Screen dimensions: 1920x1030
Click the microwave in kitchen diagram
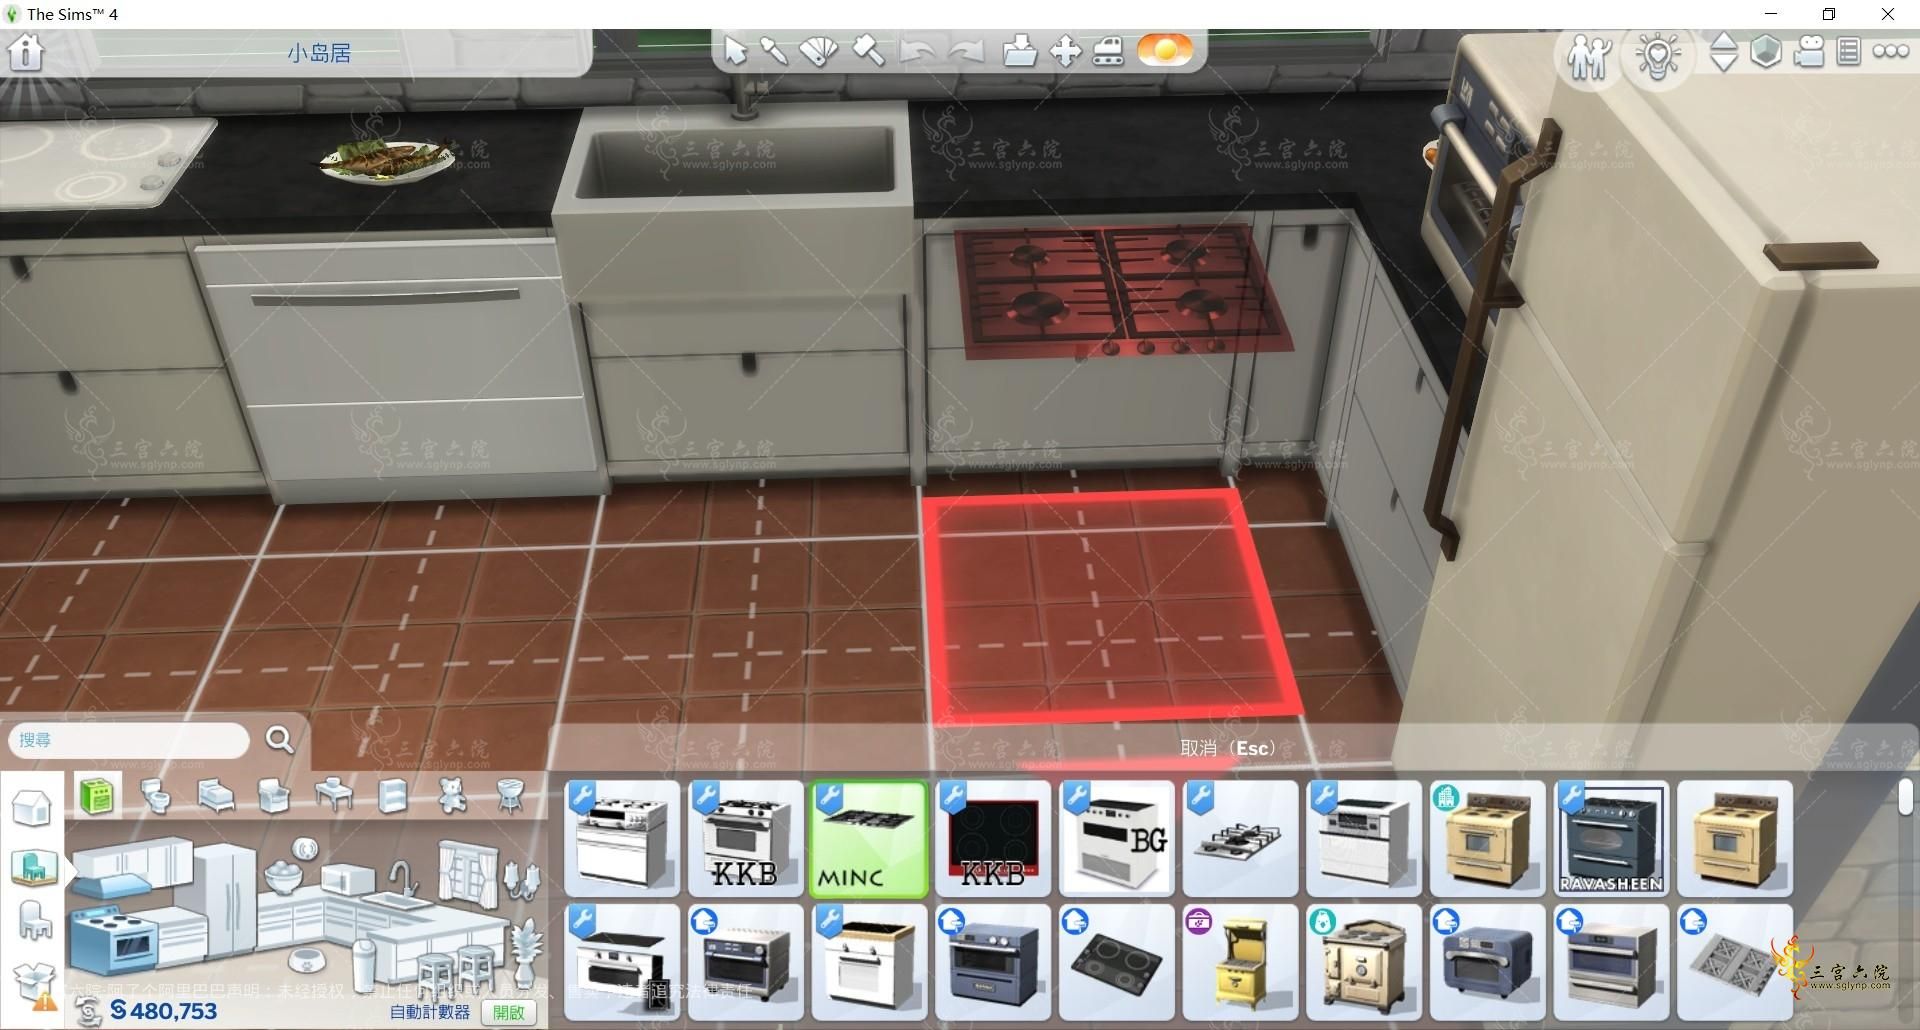(x=347, y=879)
